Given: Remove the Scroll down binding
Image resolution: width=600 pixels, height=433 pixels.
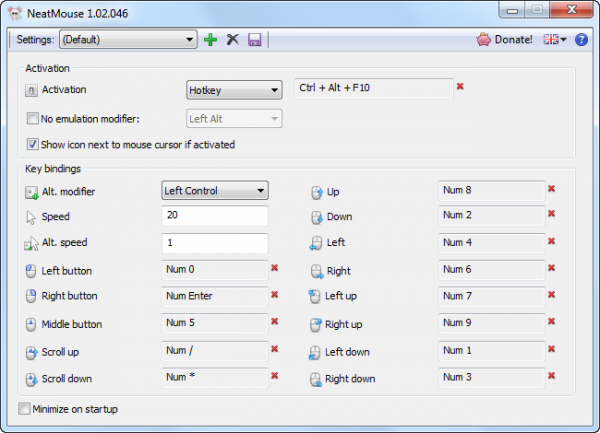Looking at the screenshot, I should click(274, 376).
